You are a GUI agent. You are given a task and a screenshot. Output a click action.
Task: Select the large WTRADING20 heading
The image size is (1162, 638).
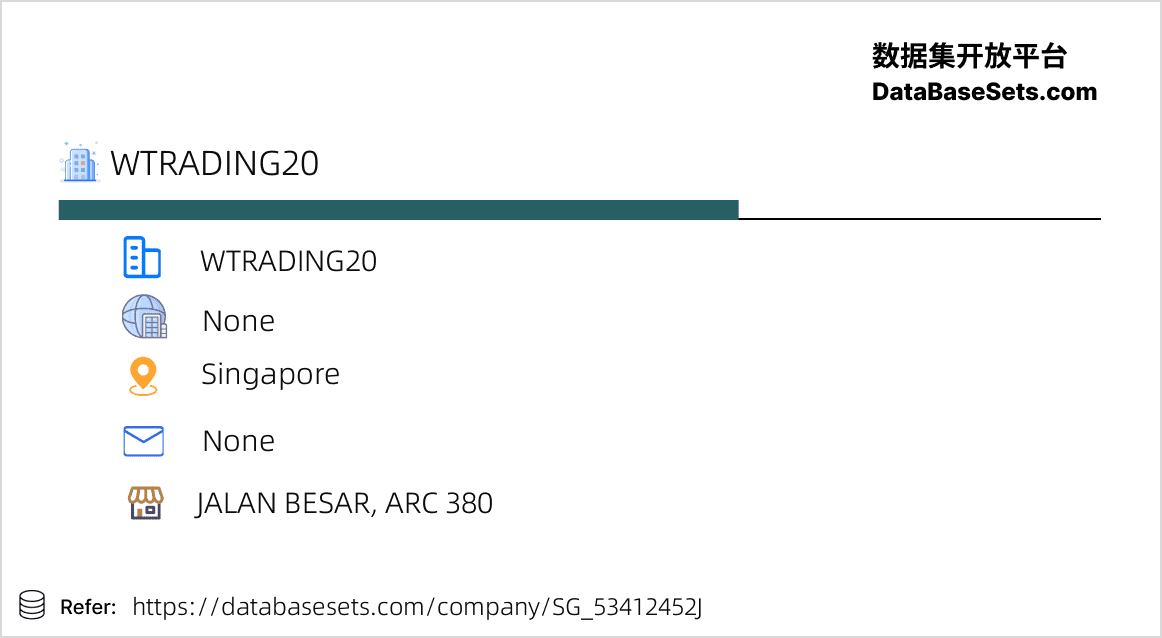[x=215, y=163]
